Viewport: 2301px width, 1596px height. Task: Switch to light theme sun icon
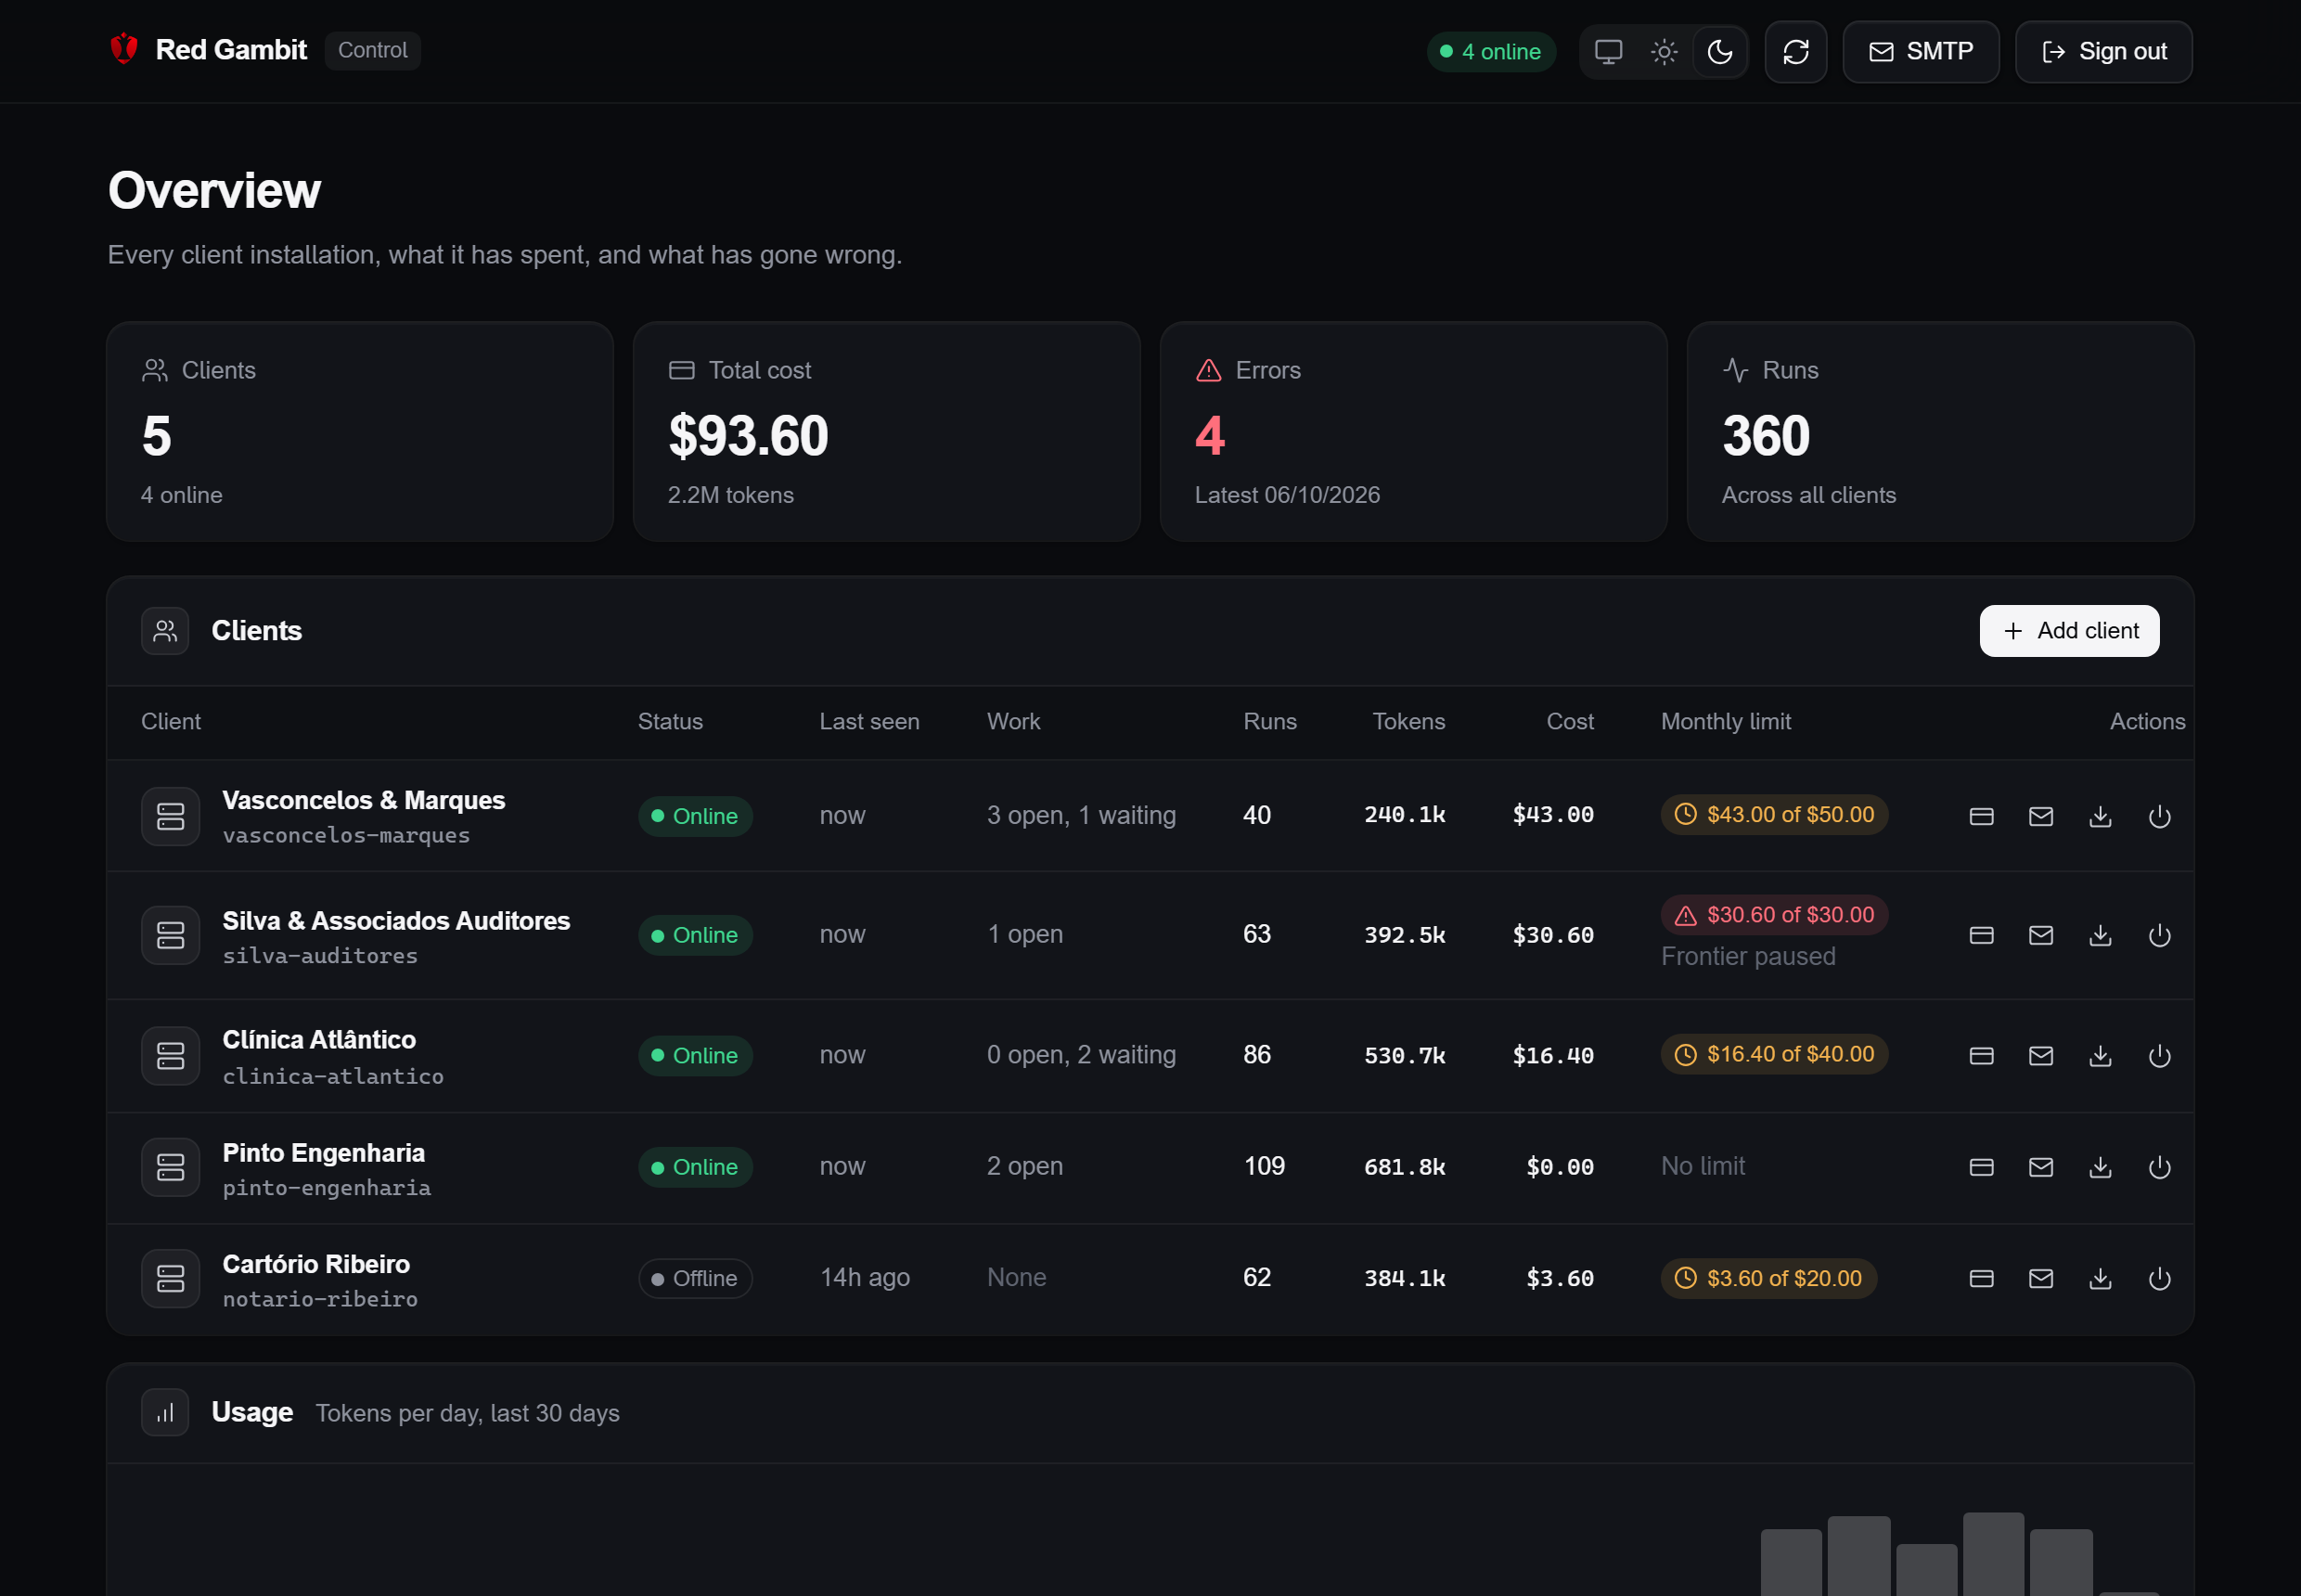(x=1664, y=52)
